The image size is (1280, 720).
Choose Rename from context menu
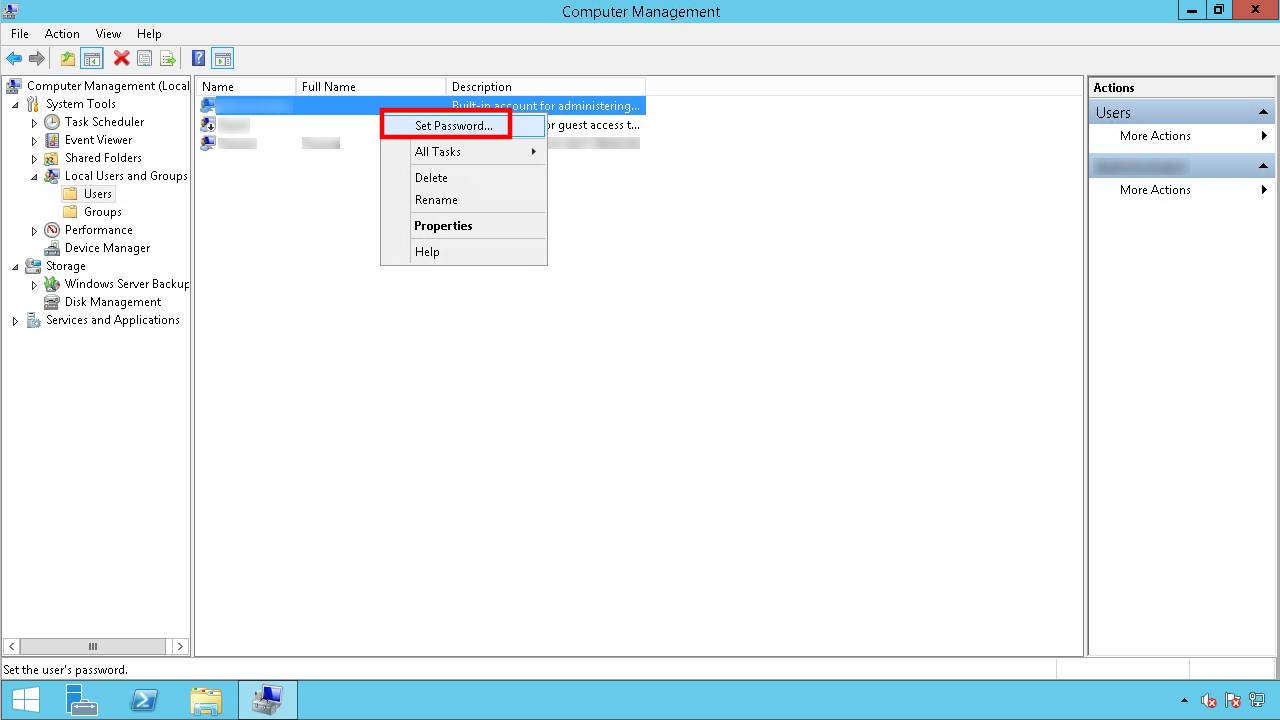click(x=464, y=200)
